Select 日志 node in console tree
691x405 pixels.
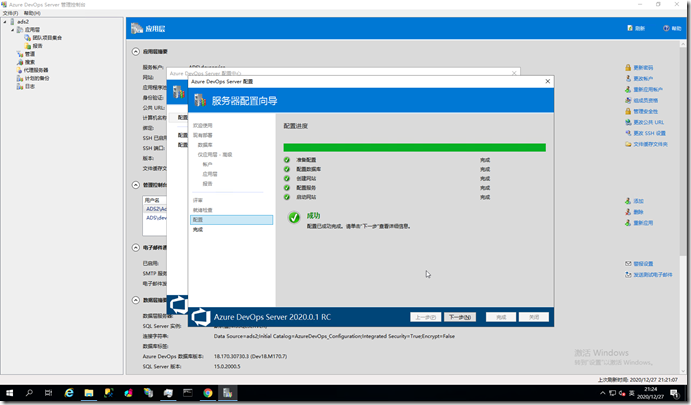click(x=30, y=86)
